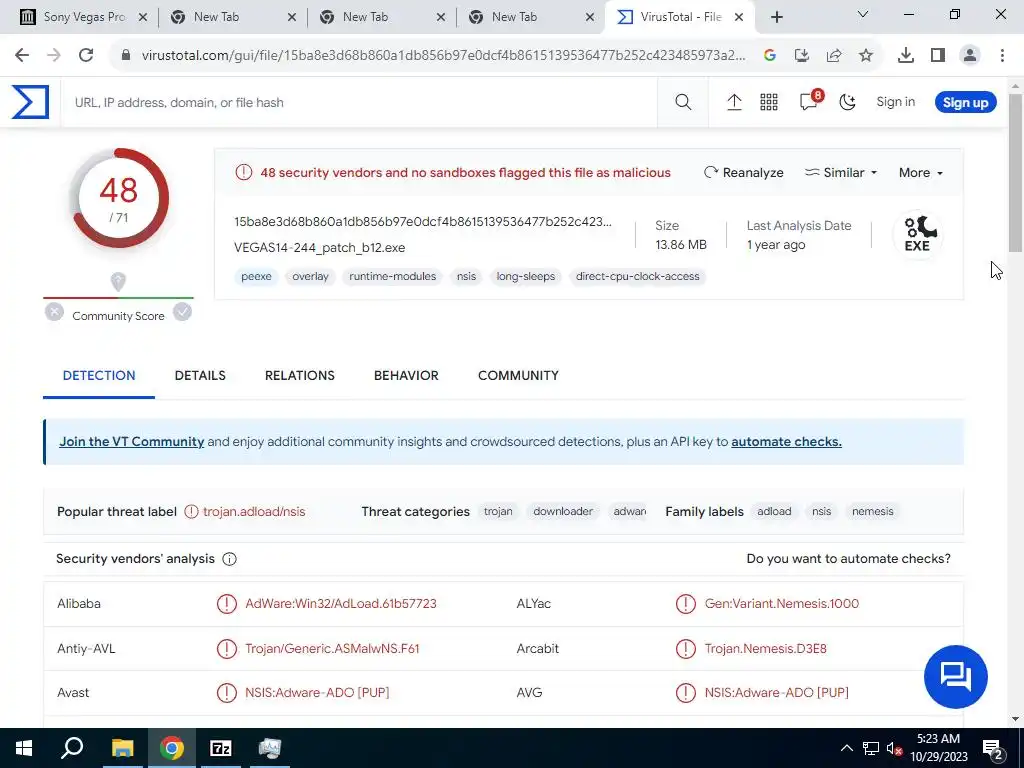Show hidden system tray icons

pos(846,748)
